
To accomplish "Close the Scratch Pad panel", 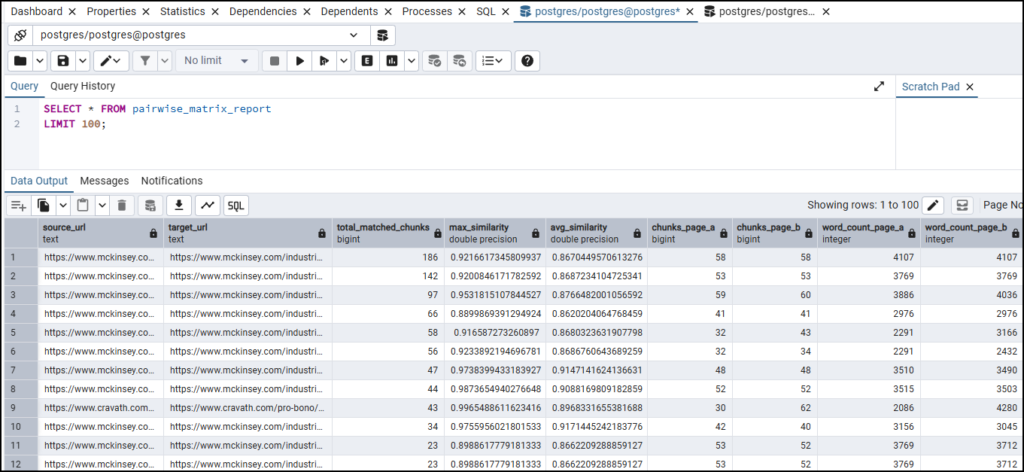I will [x=969, y=87].
